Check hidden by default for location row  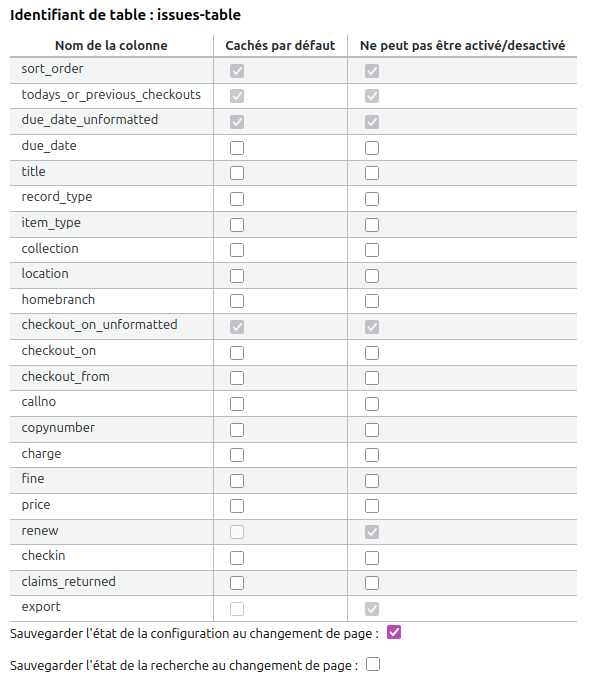237,276
